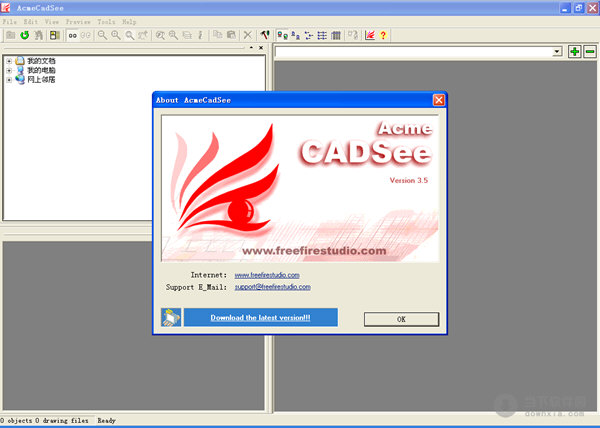This screenshot has height=428, width=600.
Task: Click '0 objects 0 drawing files' status text
Action: point(44,420)
